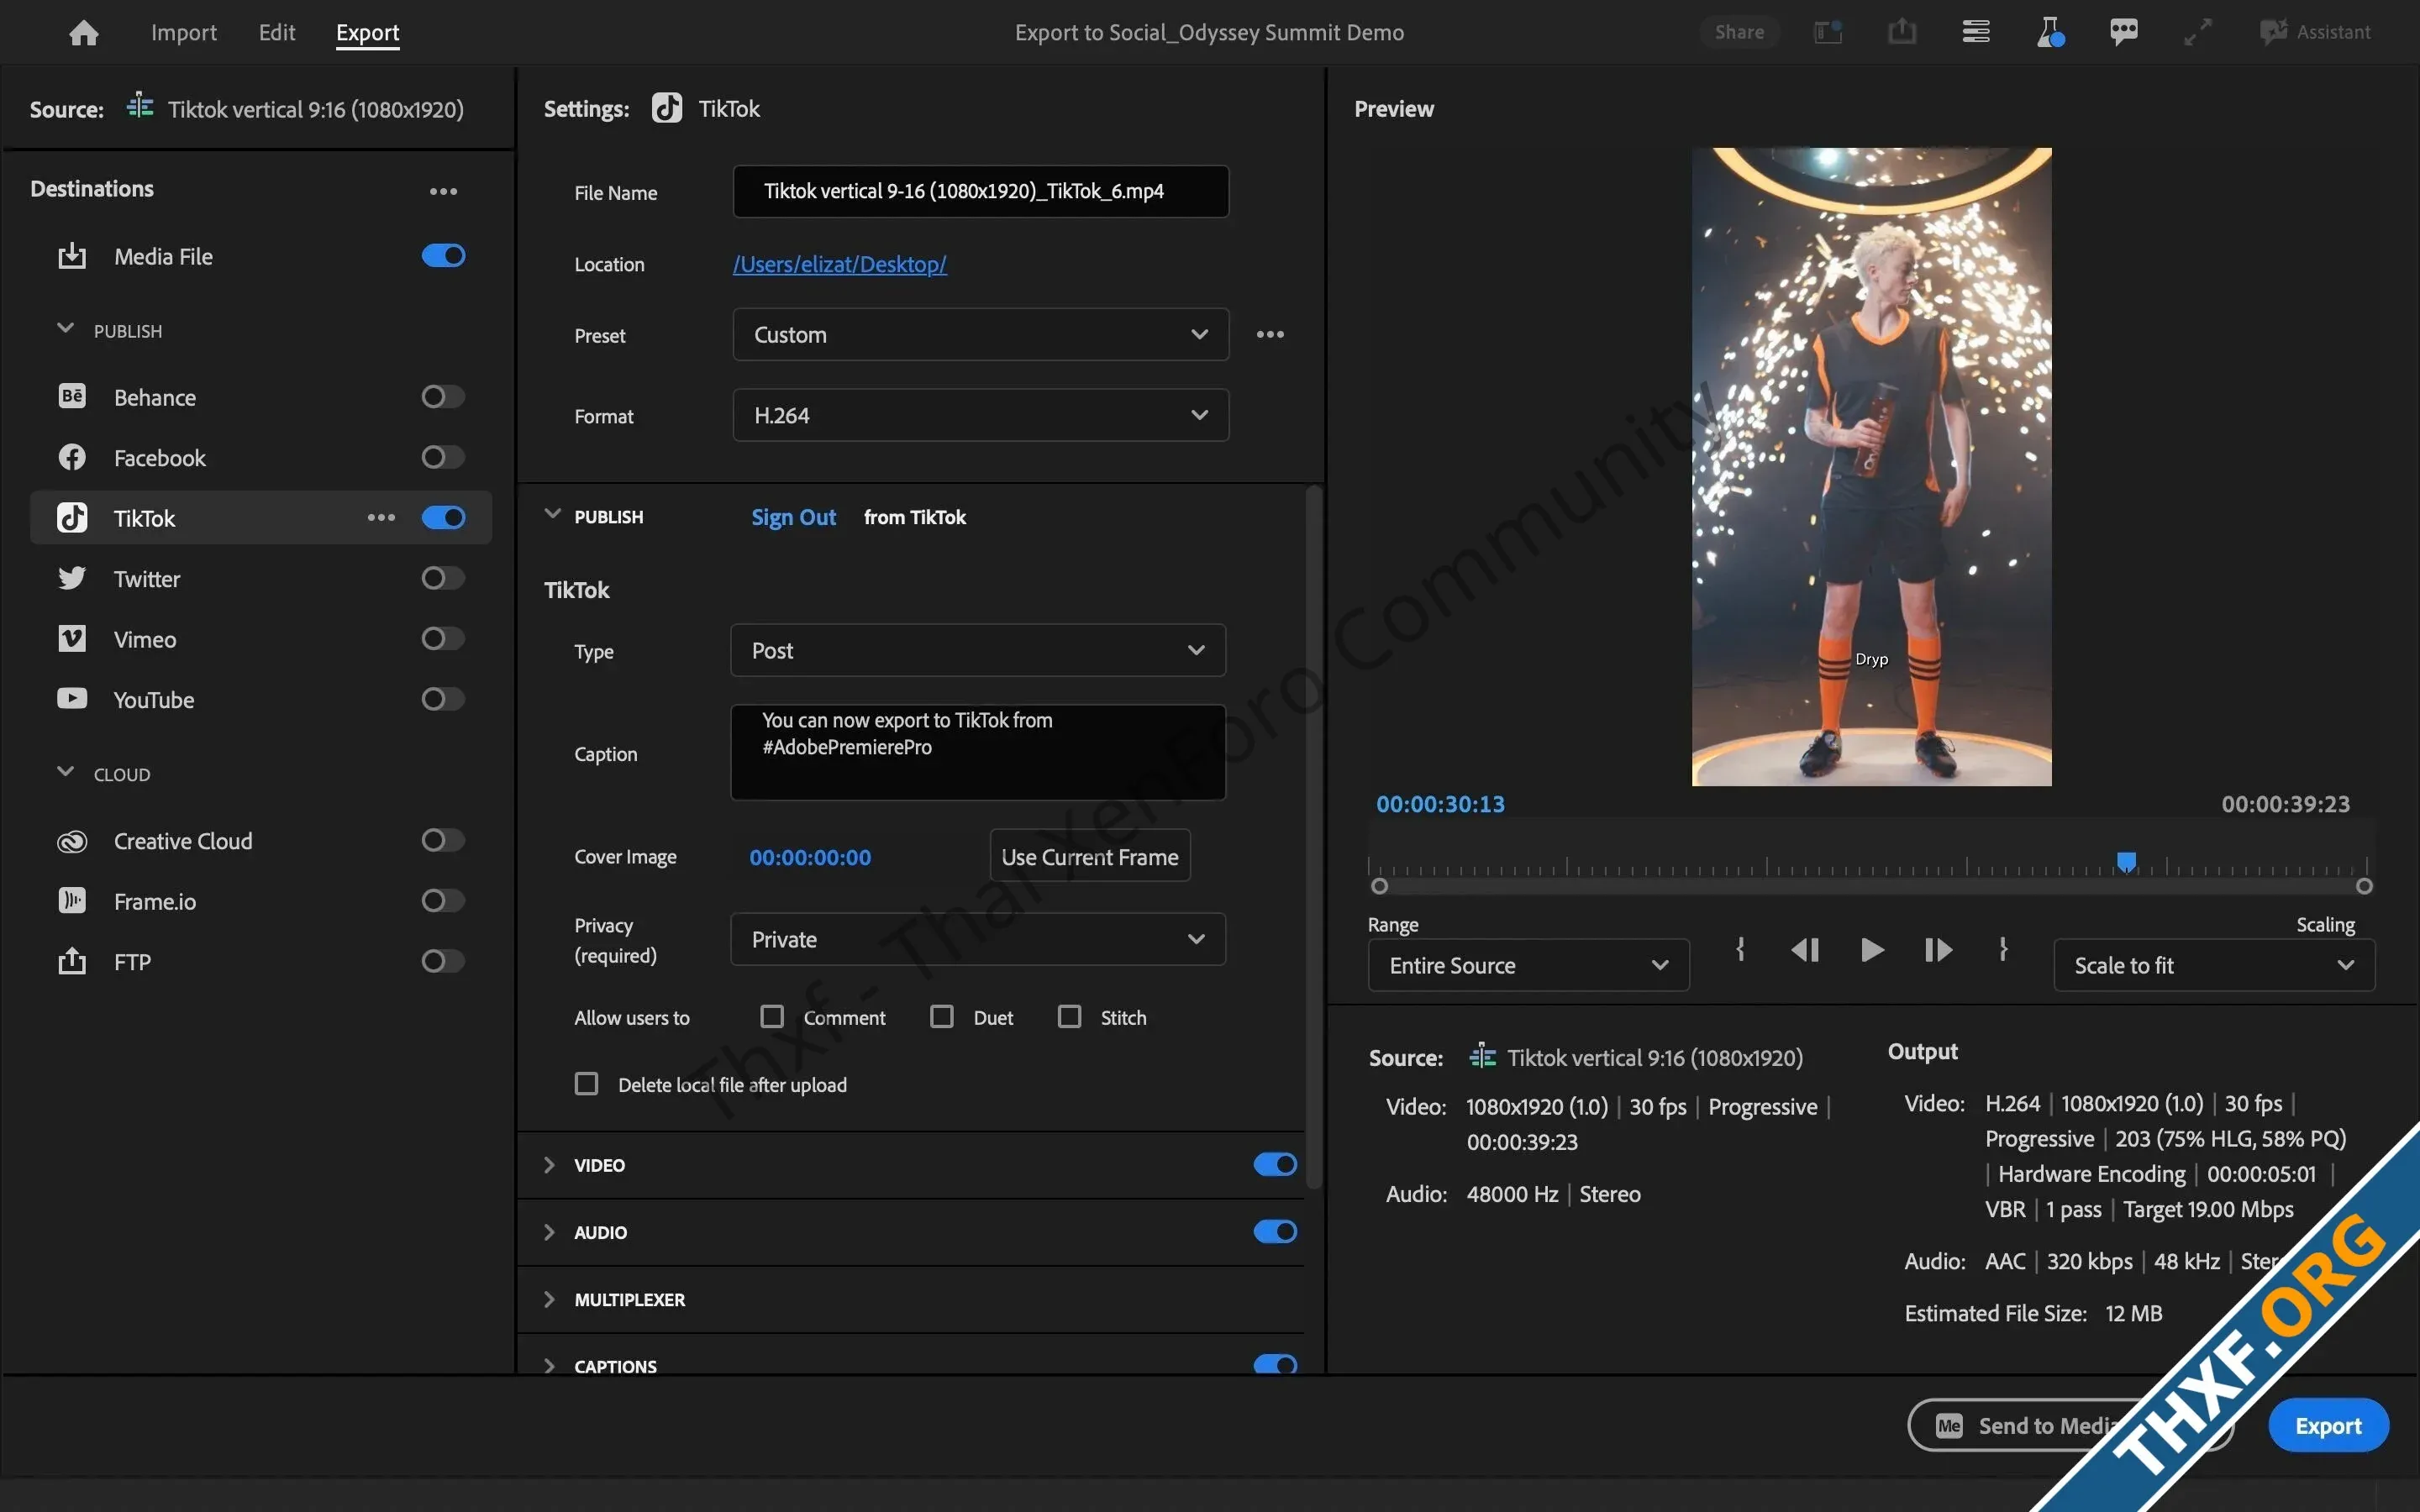Select the Creative Cloud destination icon
The height and width of the screenshot is (1512, 2420).
coord(72,842)
